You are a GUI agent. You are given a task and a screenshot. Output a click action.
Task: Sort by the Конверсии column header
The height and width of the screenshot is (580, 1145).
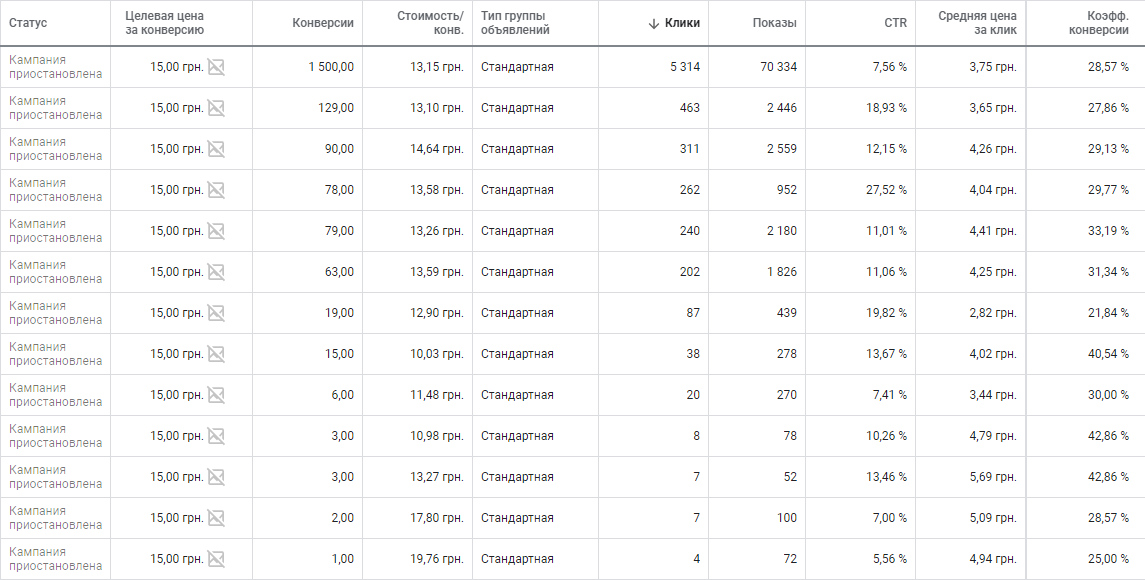pos(323,23)
